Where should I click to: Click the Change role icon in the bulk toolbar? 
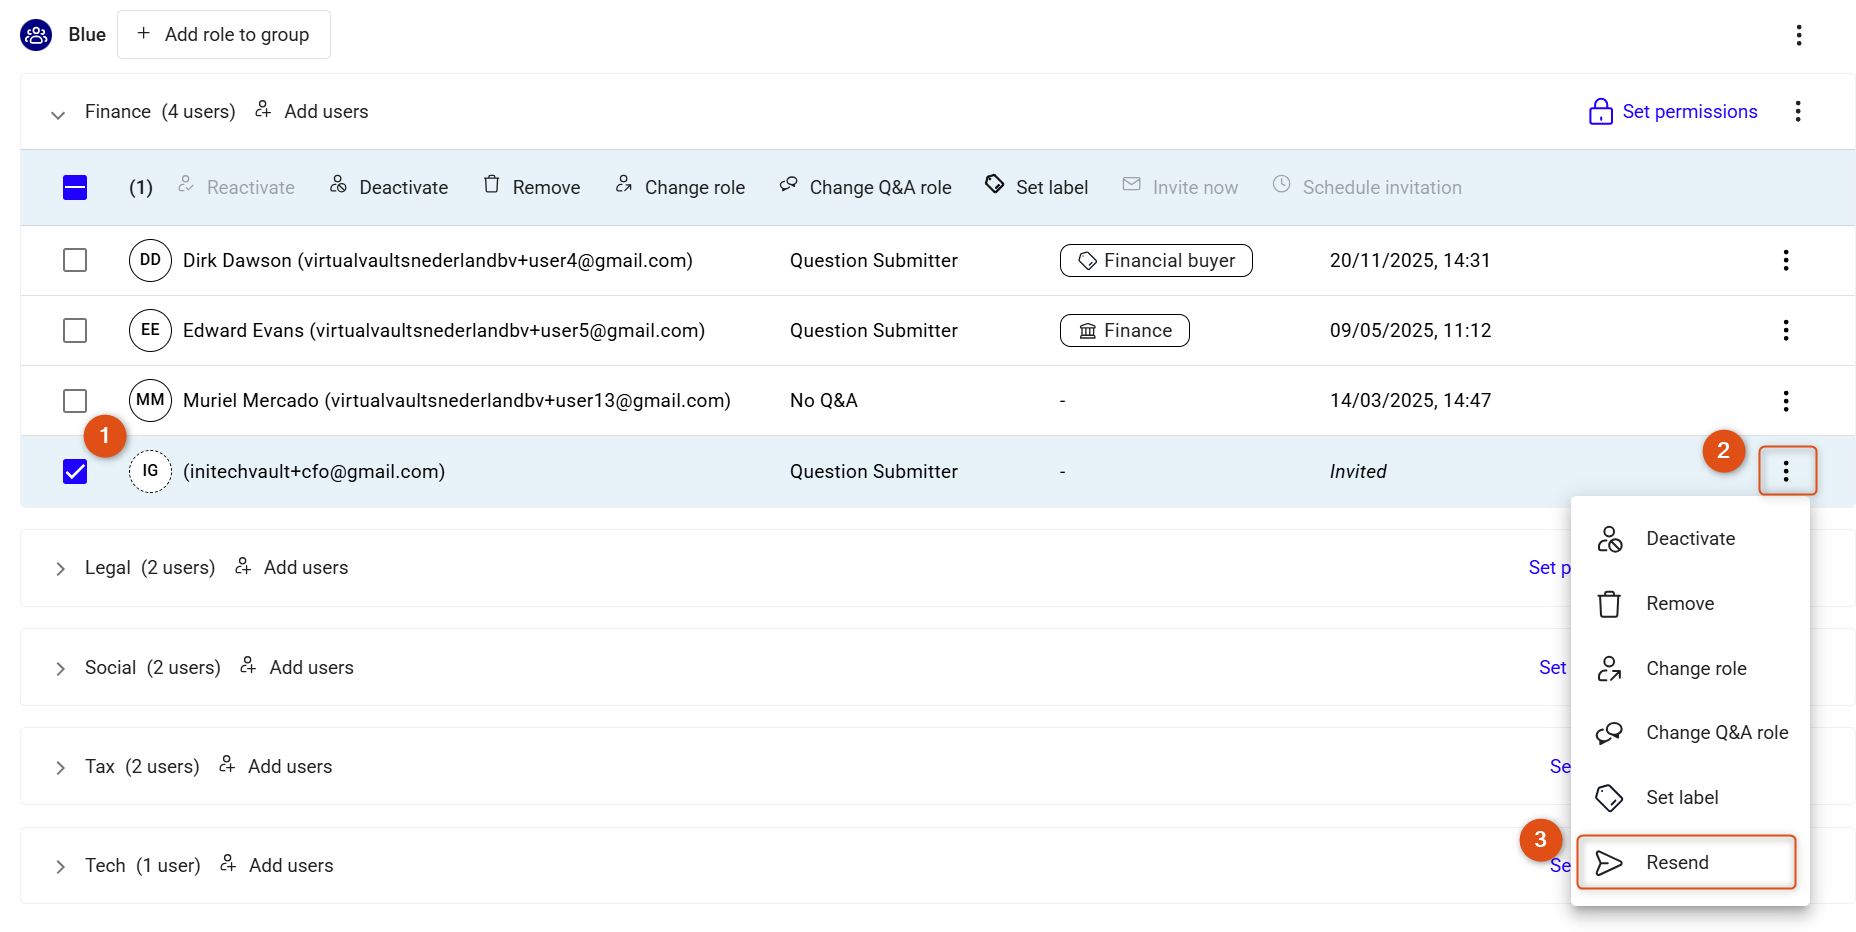click(623, 185)
